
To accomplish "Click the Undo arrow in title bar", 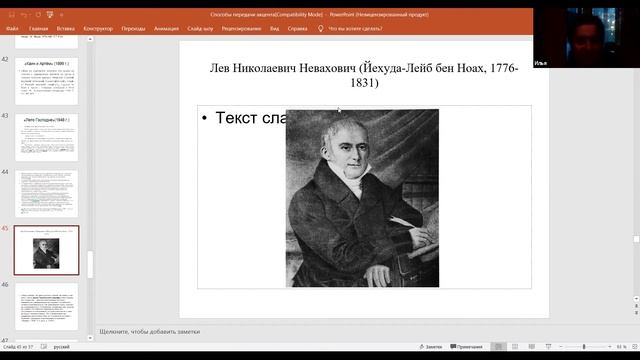I will 24,15.
